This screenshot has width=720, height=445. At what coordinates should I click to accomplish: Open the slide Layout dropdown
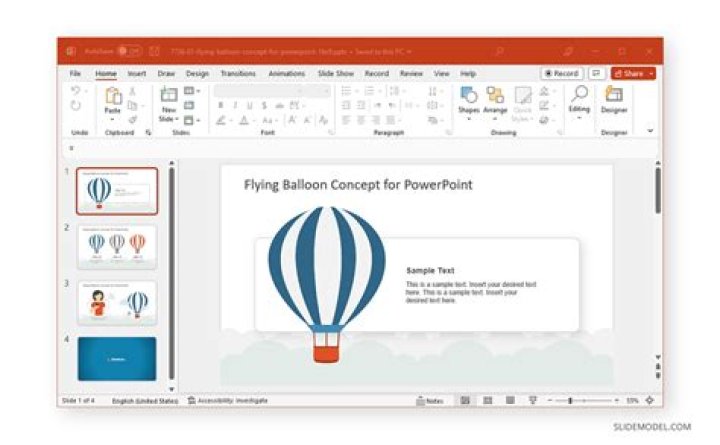pyautogui.click(x=191, y=91)
